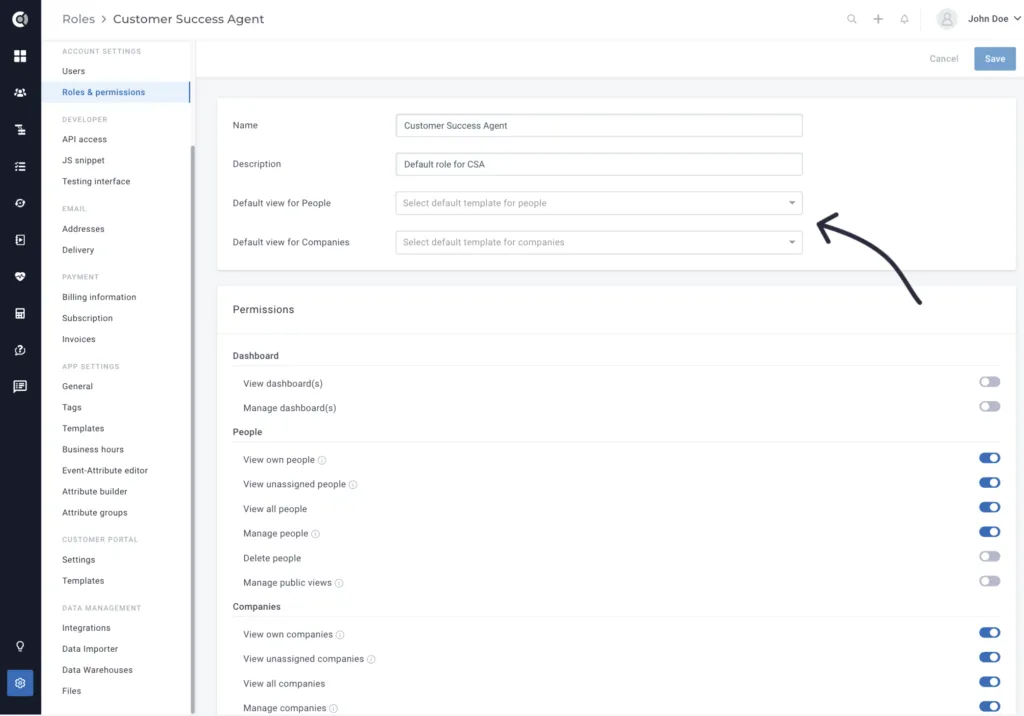This screenshot has height=716, width=1024.
Task: Click into the Name input field
Action: (x=599, y=125)
